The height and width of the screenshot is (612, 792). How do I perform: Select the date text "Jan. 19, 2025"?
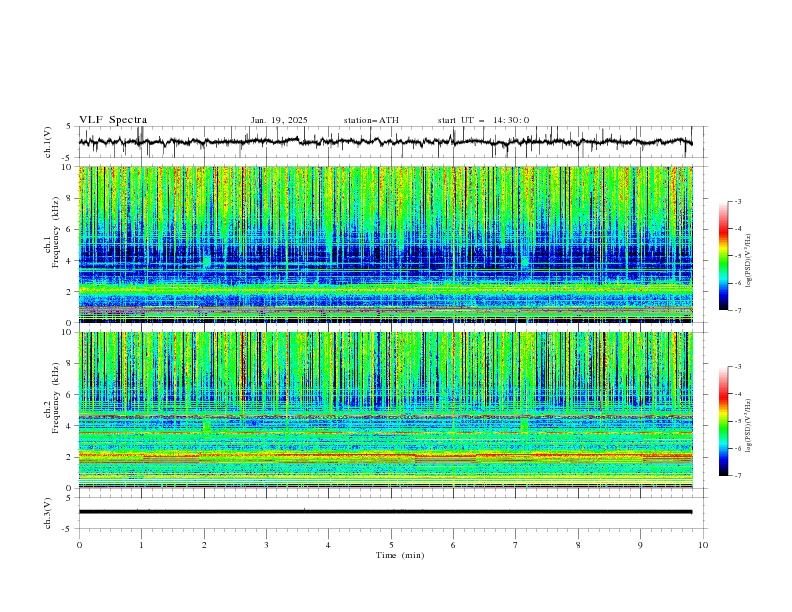click(279, 120)
